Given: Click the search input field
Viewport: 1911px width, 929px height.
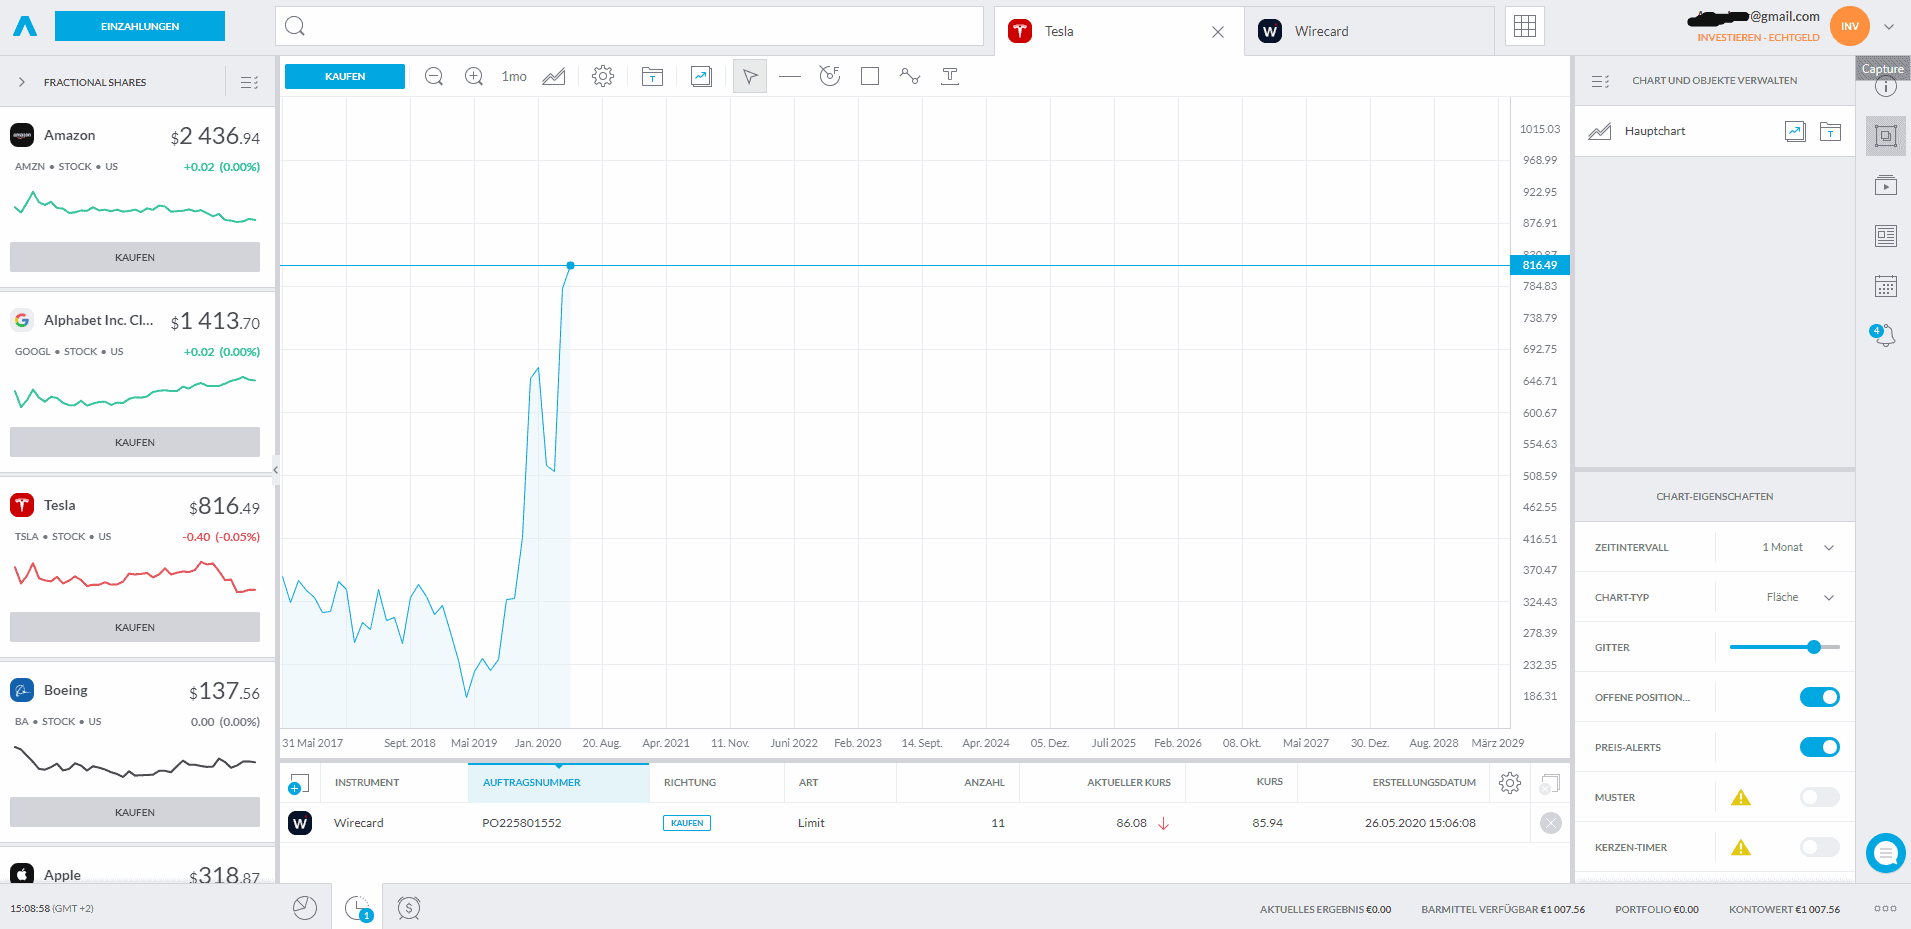Looking at the screenshot, I should tap(630, 26).
